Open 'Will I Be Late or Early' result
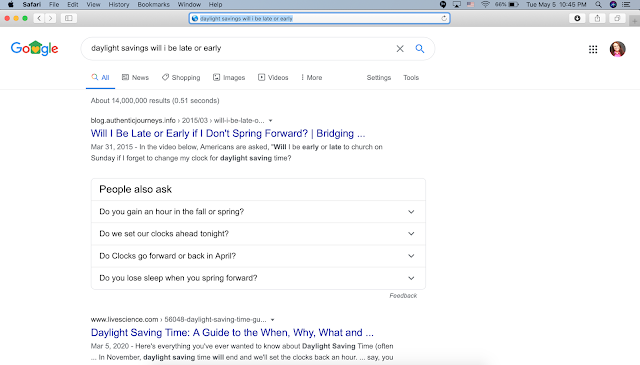Viewport: 640px width, 365px height. point(228,134)
